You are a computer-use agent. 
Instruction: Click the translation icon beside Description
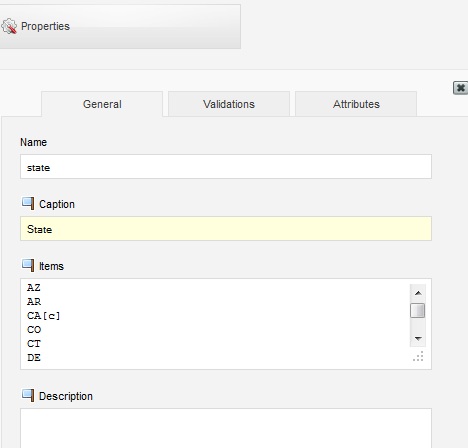(28, 395)
